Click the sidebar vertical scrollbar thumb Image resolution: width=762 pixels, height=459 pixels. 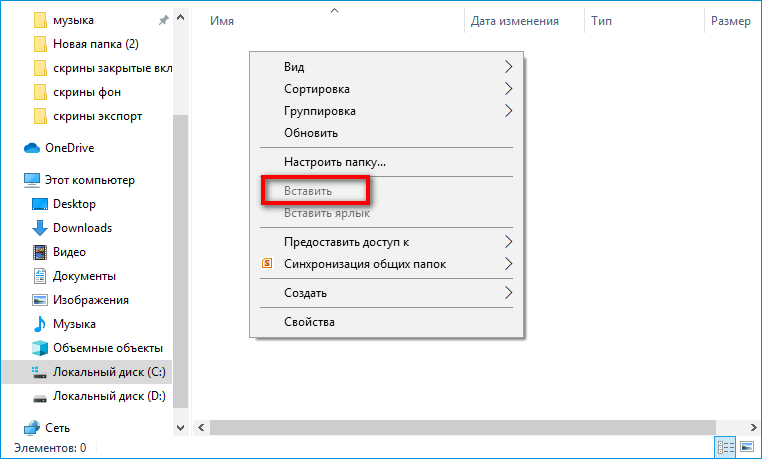pos(180,261)
